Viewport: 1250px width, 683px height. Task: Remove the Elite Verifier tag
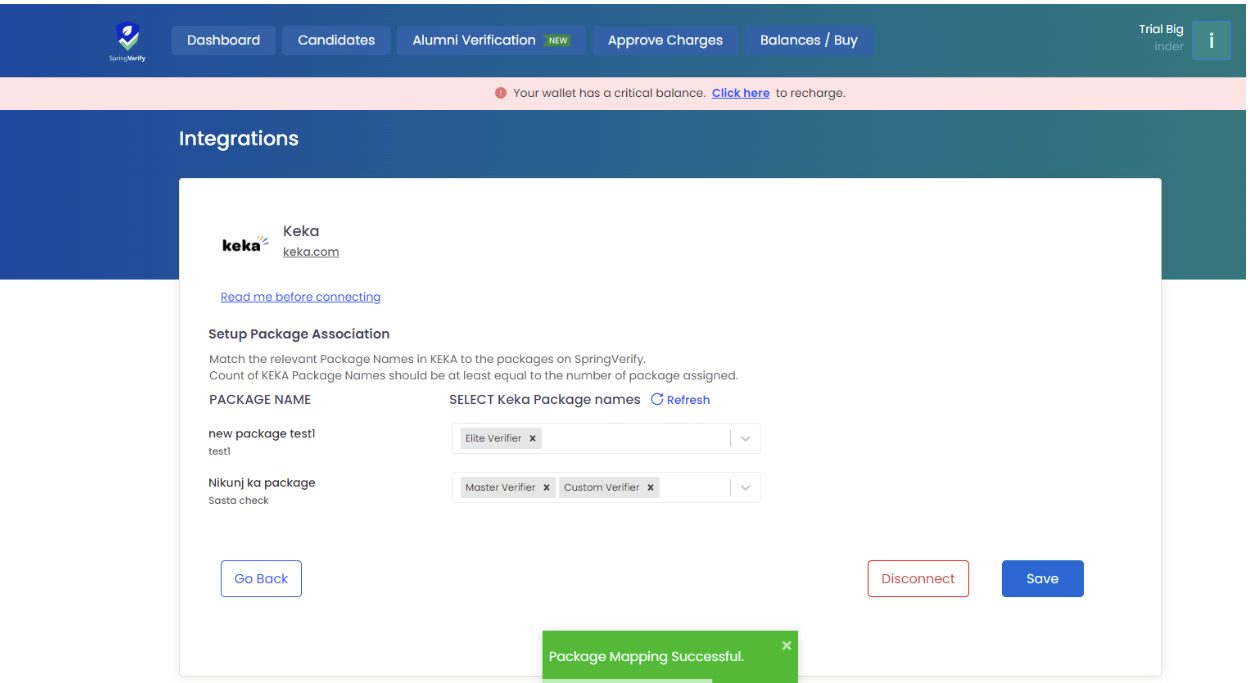pos(533,438)
